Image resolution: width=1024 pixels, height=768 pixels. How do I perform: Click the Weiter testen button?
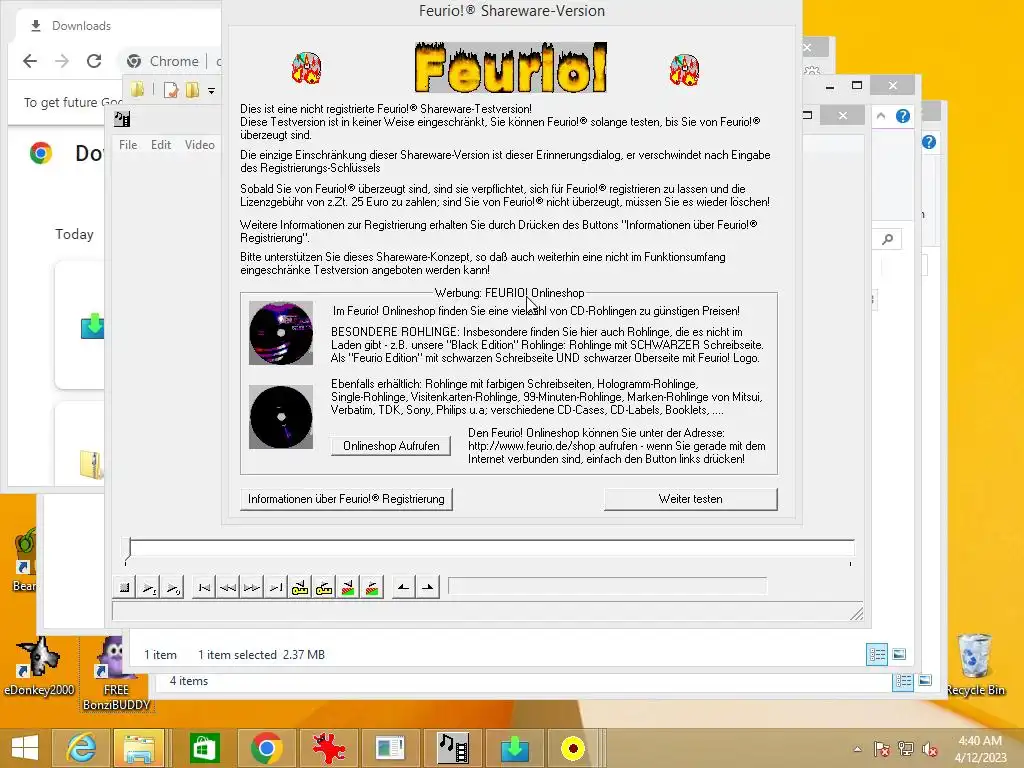(690, 499)
